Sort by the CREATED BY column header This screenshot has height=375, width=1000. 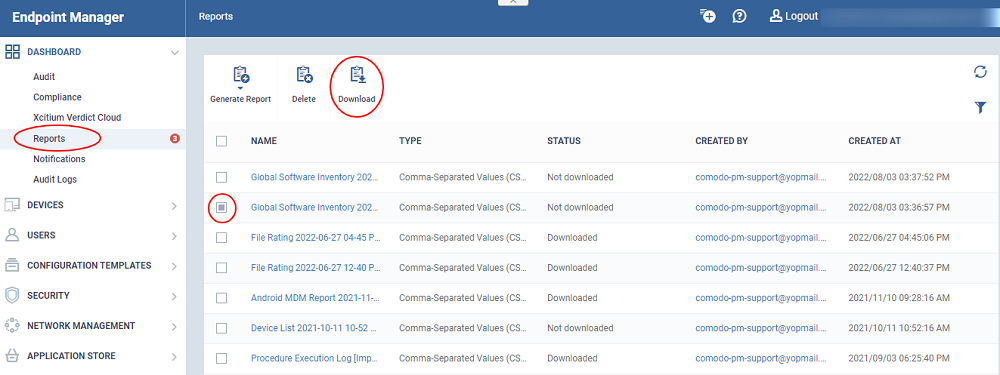pyautogui.click(x=721, y=141)
